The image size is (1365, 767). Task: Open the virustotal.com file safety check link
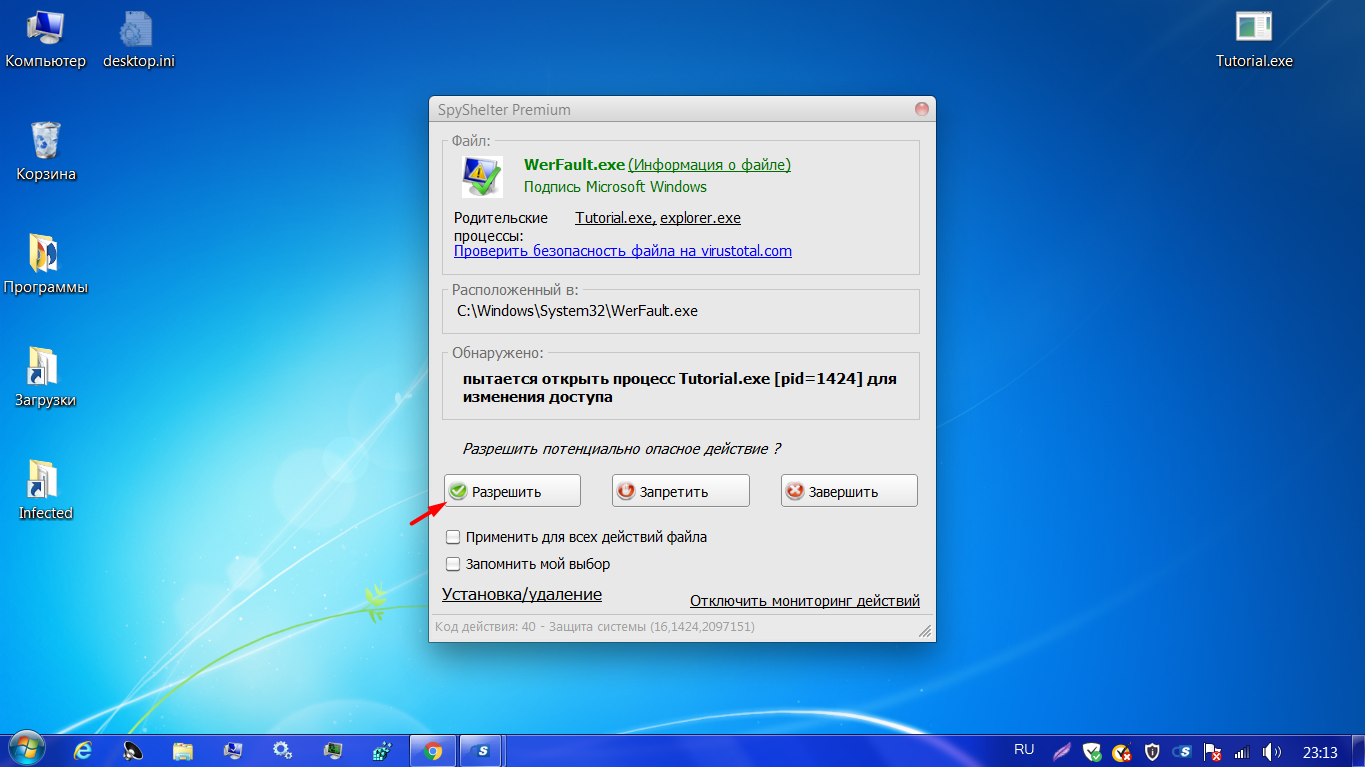[623, 251]
